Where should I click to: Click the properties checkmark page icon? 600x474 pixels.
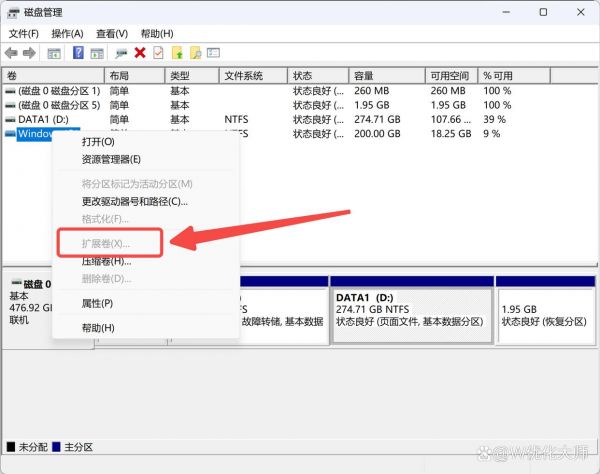(158, 52)
